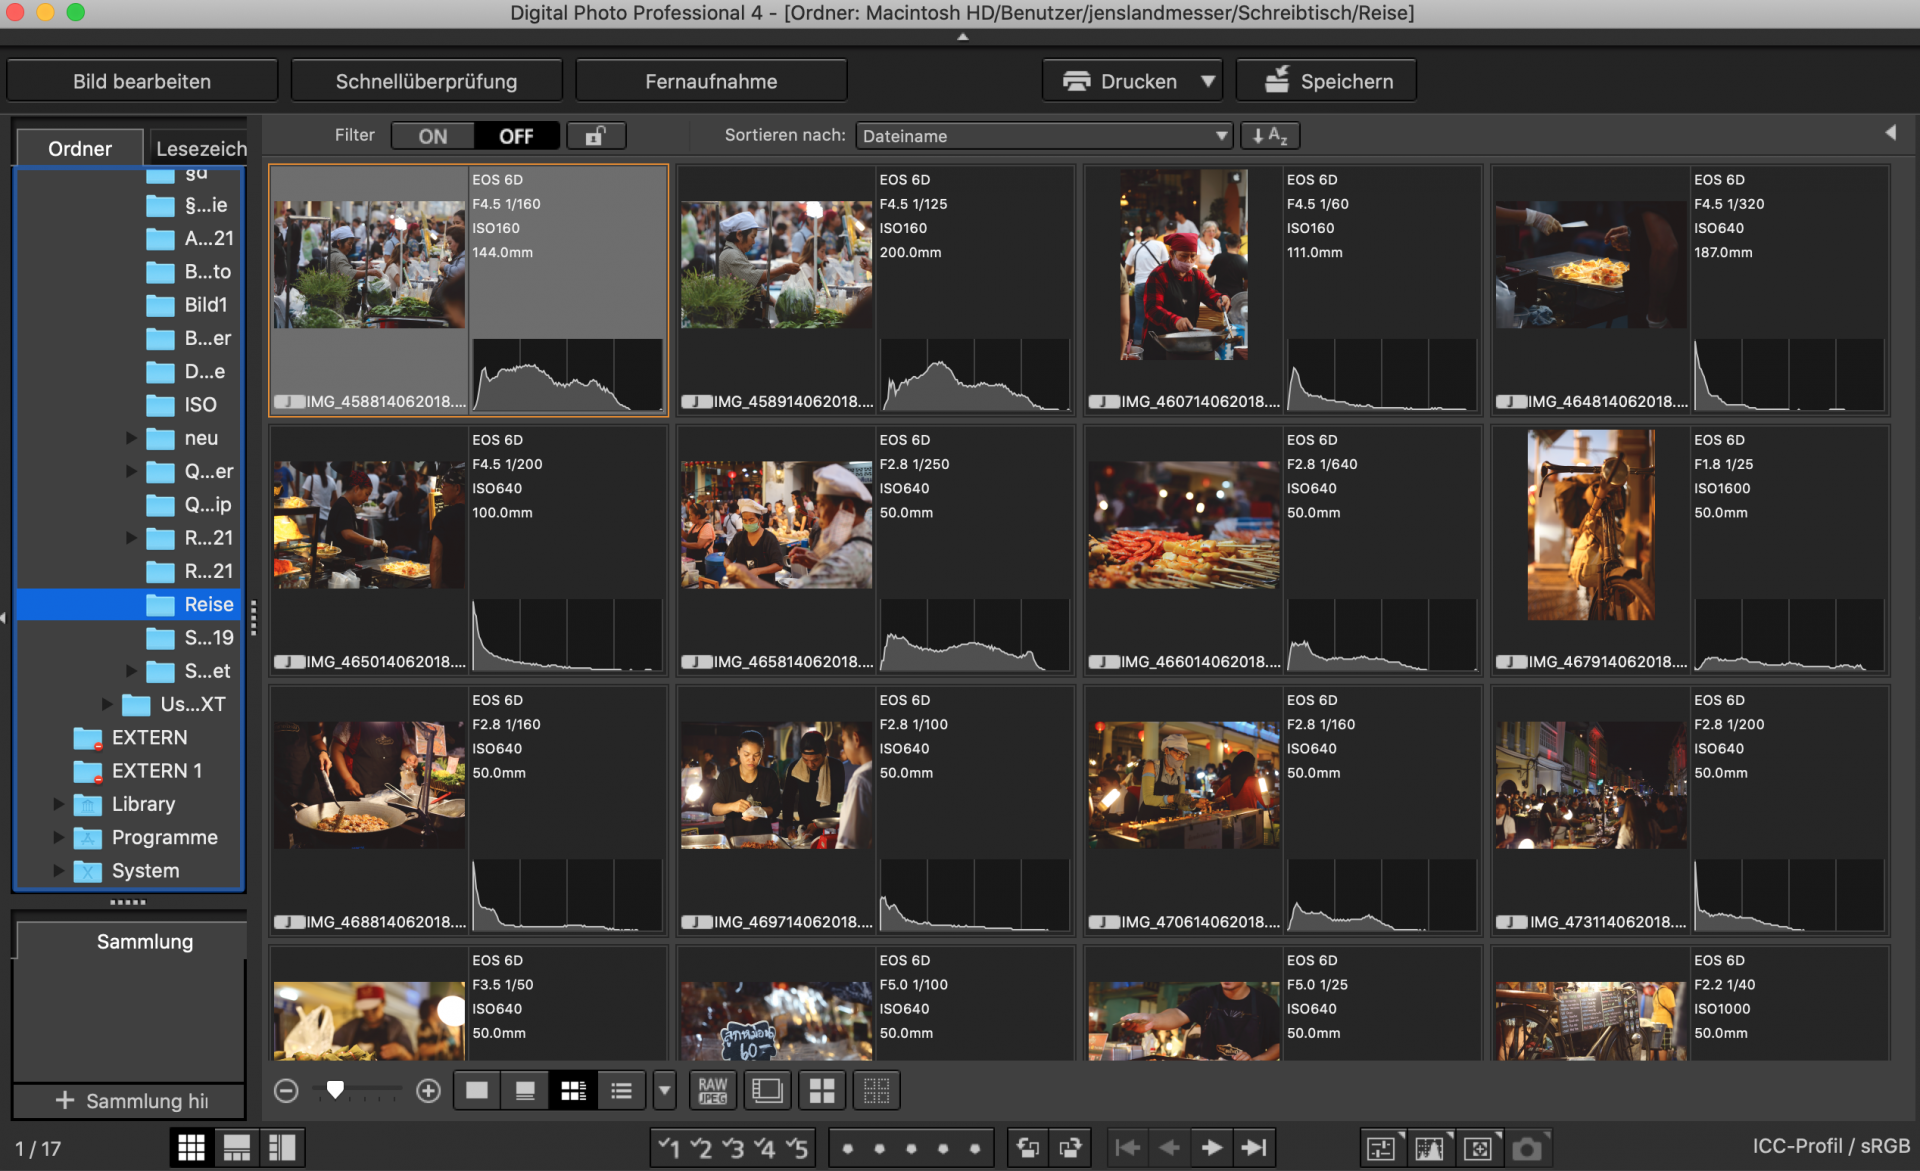The height and width of the screenshot is (1171, 1920).
Task: Select thumbnails with information view icon
Action: tap(573, 1091)
